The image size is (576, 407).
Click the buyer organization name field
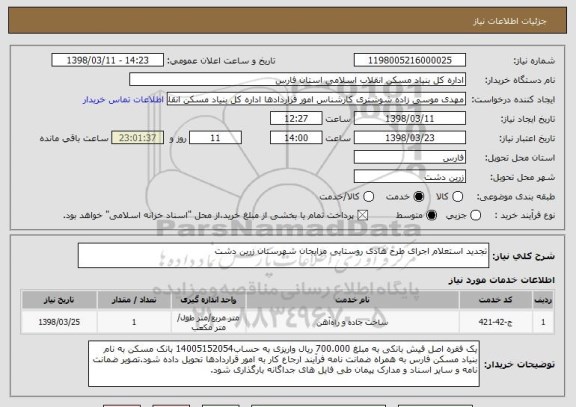tap(298, 80)
